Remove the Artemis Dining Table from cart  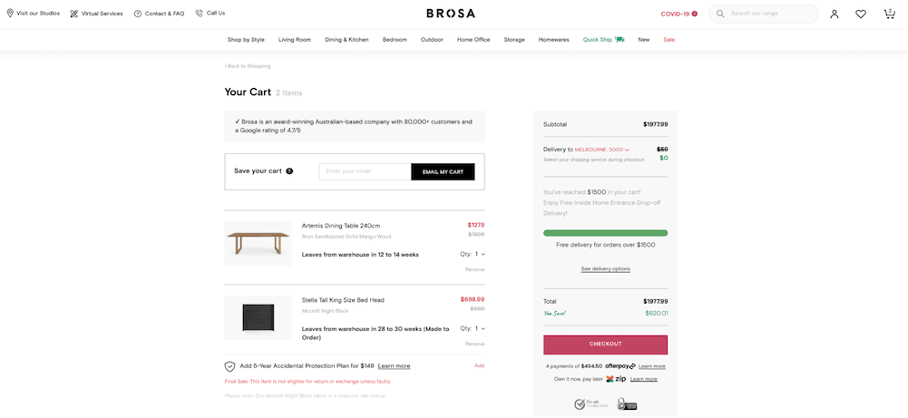click(x=475, y=269)
